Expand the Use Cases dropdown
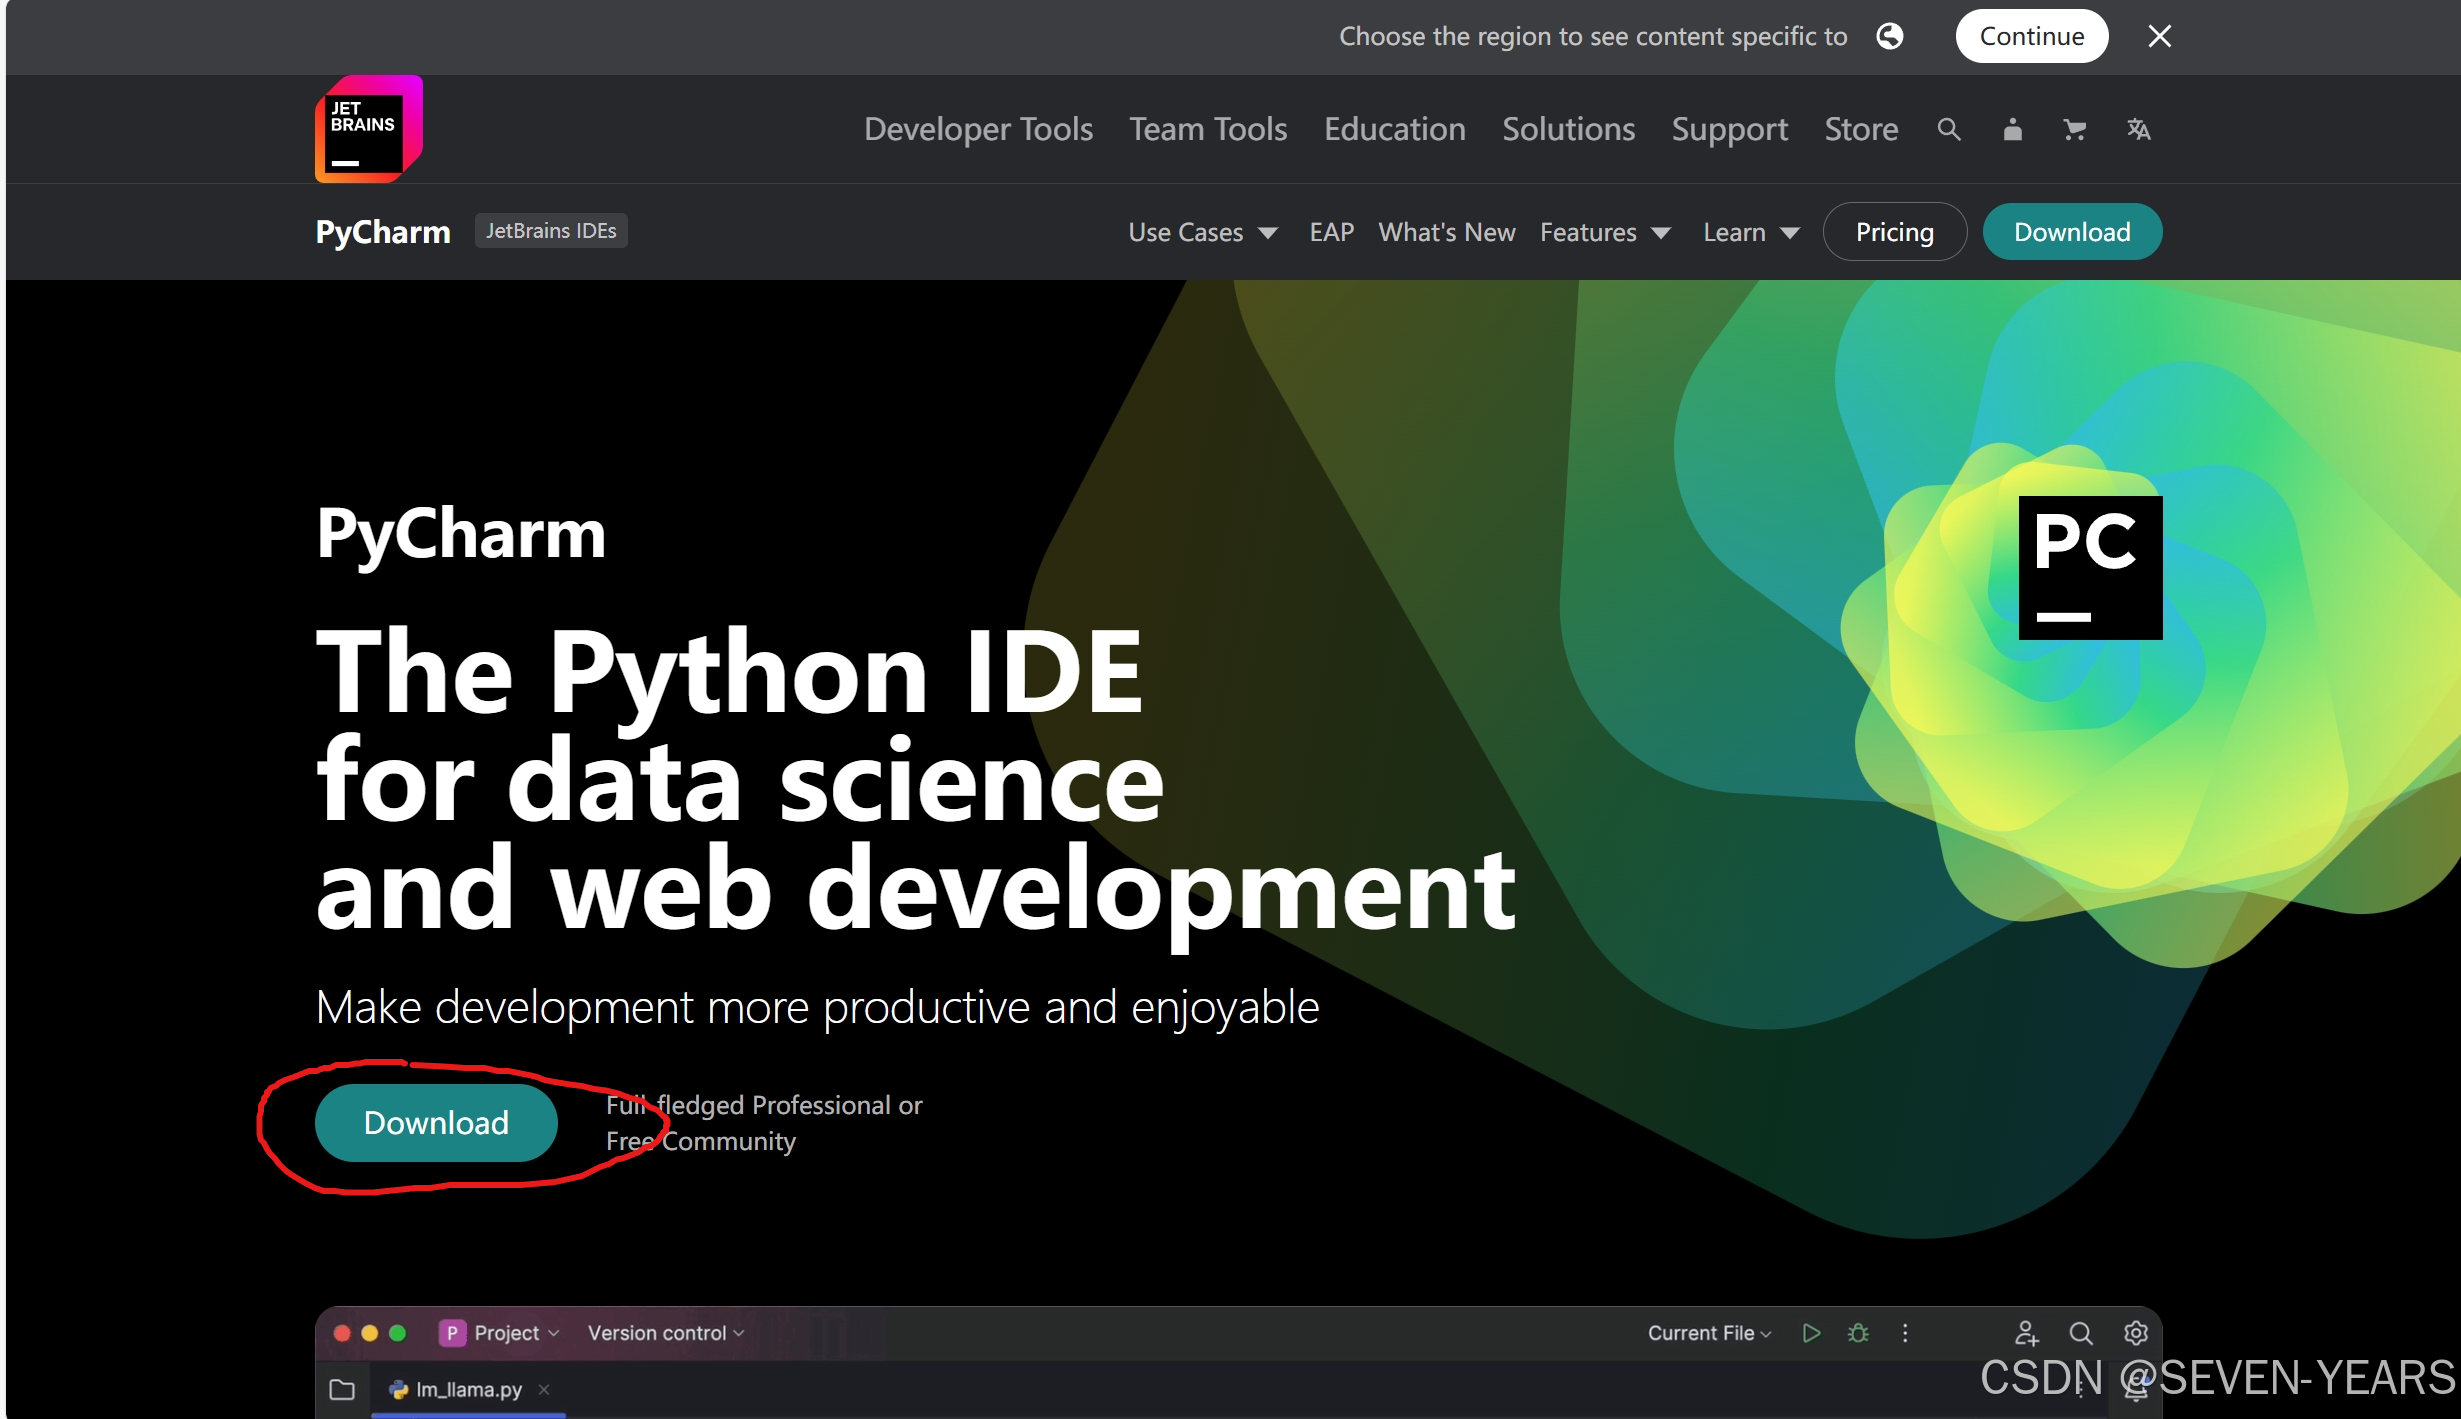2461x1419 pixels. (x=1203, y=232)
